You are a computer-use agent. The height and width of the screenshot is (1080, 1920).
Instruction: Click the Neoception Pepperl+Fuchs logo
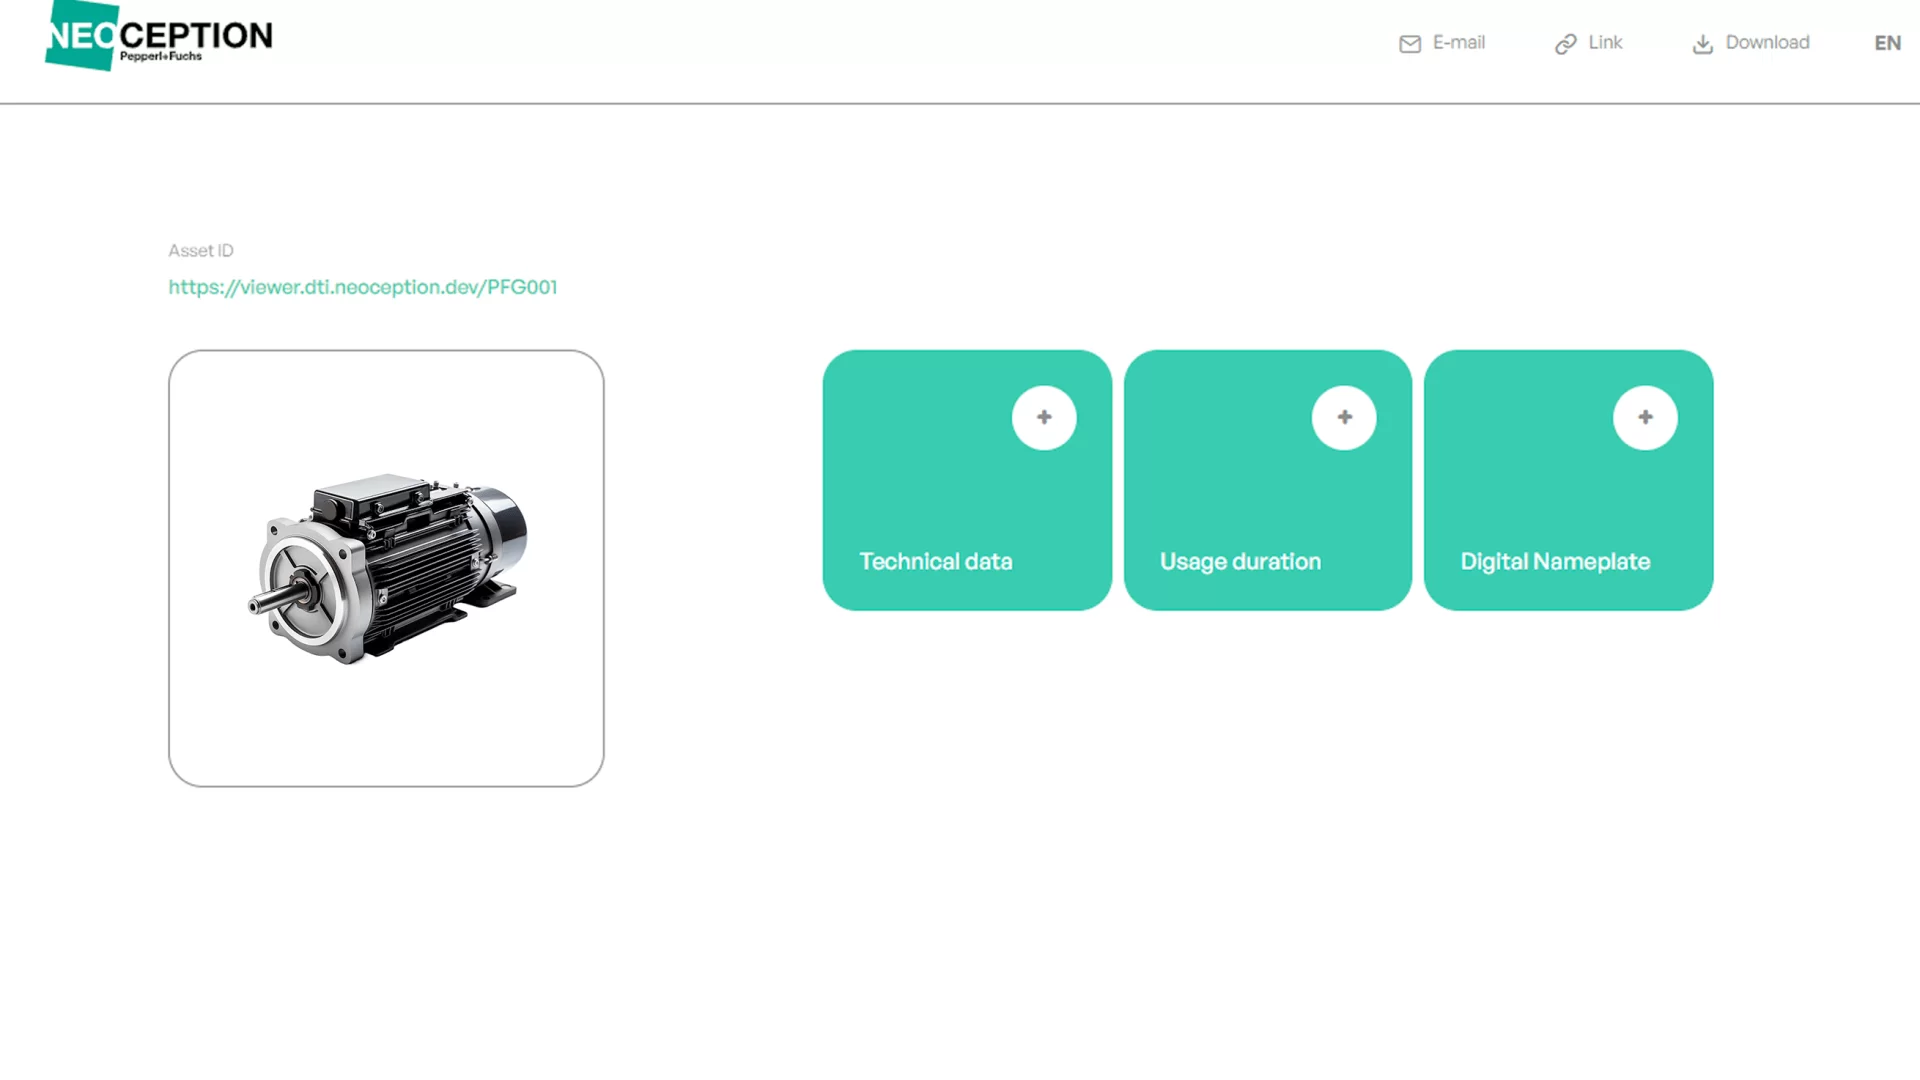pos(159,36)
